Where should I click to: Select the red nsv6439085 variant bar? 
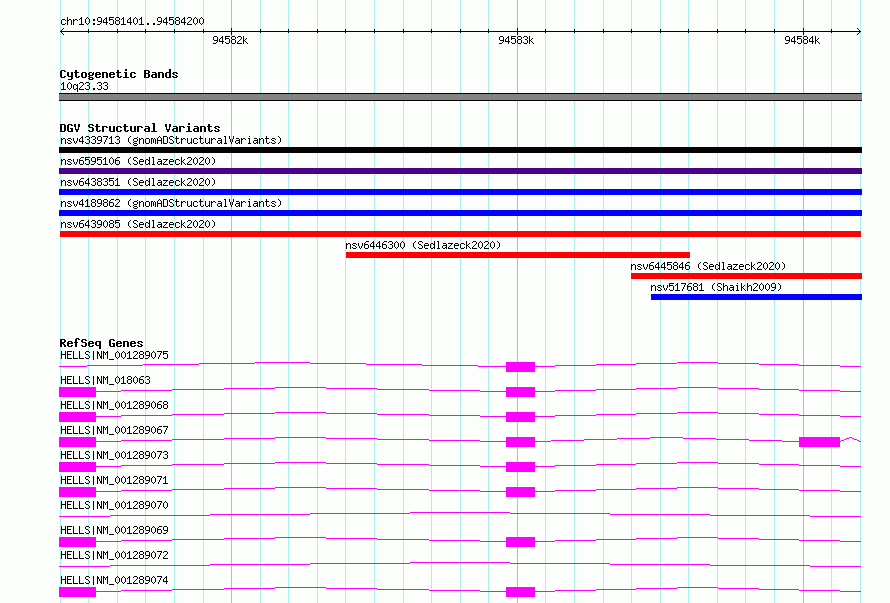(x=460, y=234)
